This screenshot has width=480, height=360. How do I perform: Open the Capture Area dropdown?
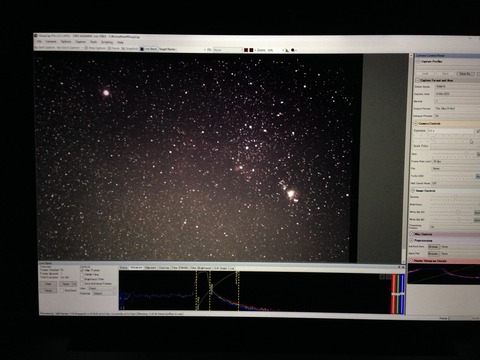coord(457,94)
